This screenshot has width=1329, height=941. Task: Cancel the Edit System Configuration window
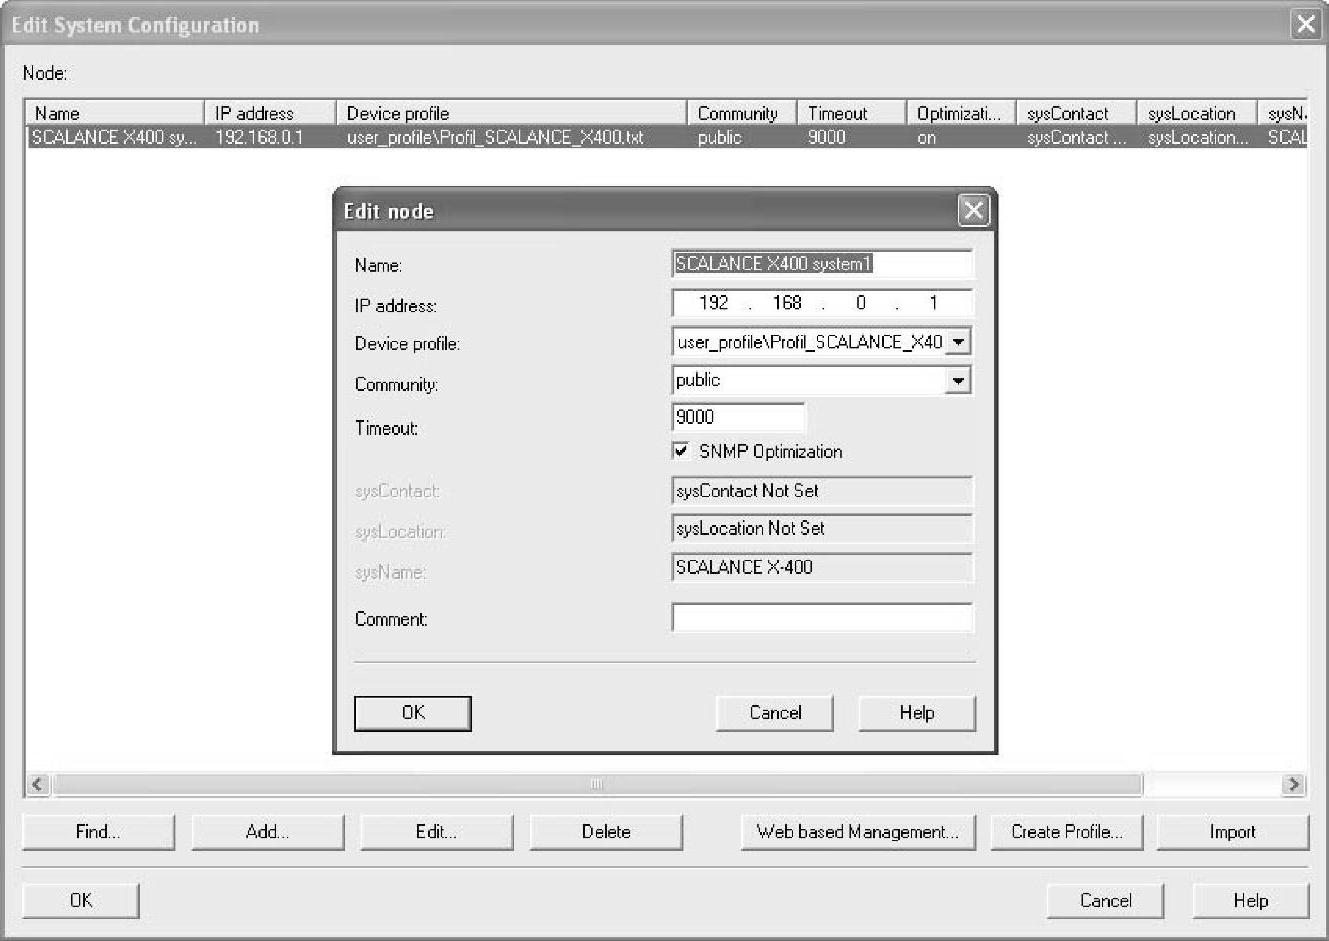(x=1105, y=901)
